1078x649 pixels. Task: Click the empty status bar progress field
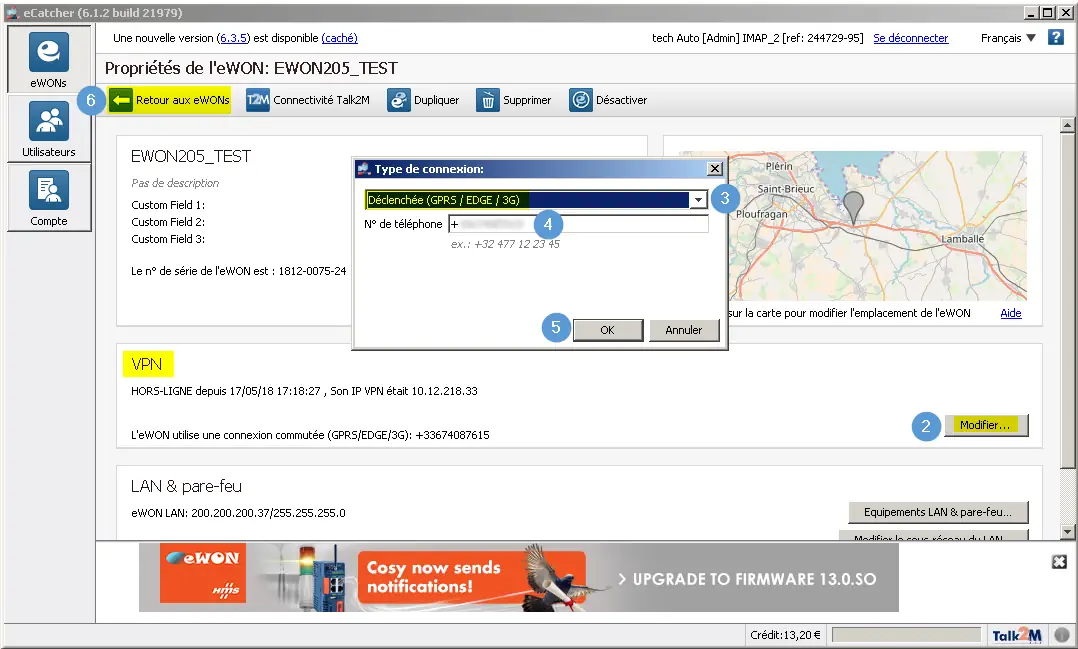click(906, 635)
